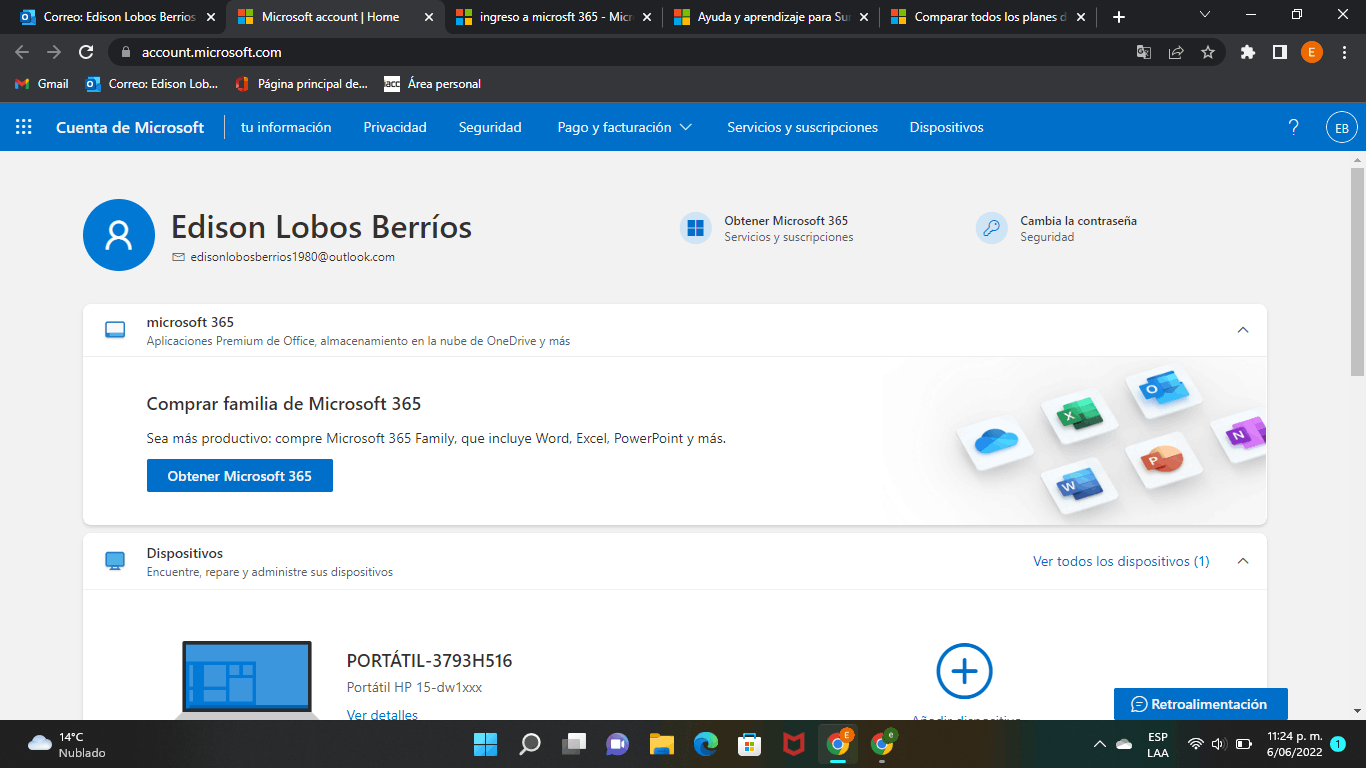Image resolution: width=1366 pixels, height=768 pixels.
Task: Open Dispositivos nav menu item
Action: point(946,127)
